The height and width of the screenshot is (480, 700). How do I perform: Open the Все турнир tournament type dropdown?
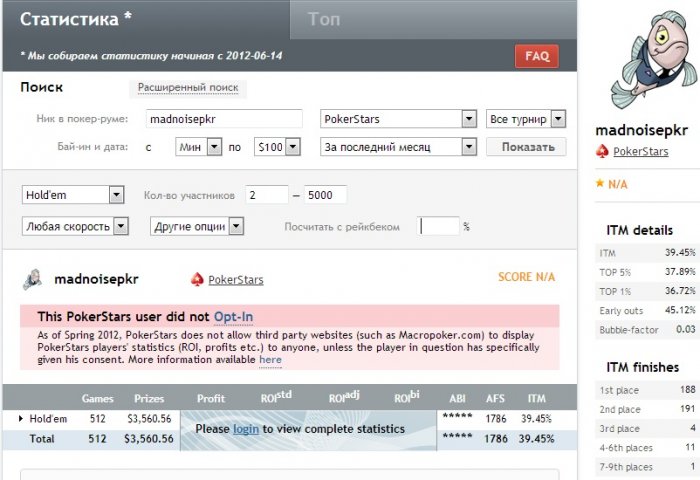click(526, 119)
